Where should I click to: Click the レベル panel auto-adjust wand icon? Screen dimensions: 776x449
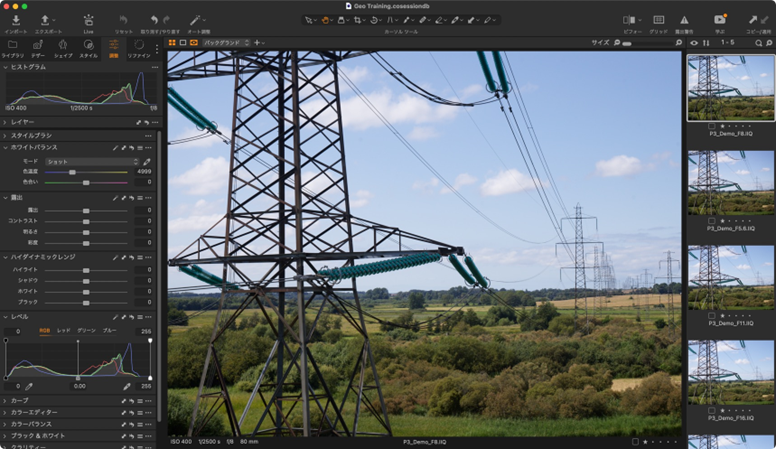coord(115,317)
